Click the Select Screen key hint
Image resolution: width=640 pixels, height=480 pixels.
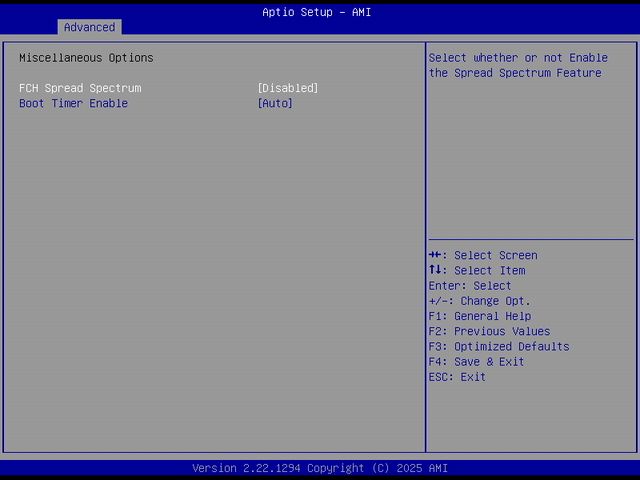coord(483,256)
